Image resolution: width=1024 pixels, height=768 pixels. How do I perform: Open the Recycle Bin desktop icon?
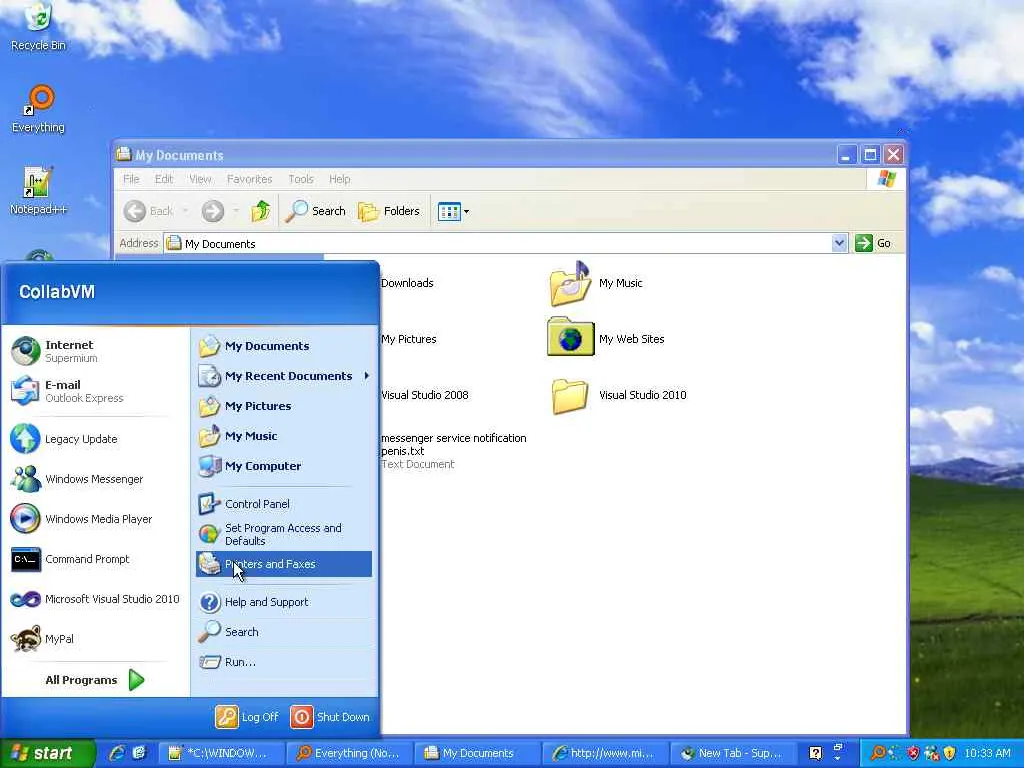click(39, 26)
